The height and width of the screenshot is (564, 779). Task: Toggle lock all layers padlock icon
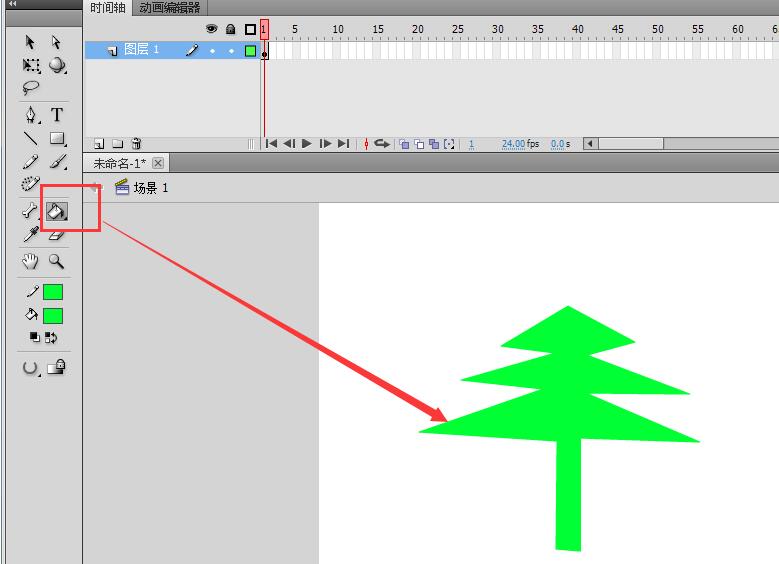click(230, 29)
